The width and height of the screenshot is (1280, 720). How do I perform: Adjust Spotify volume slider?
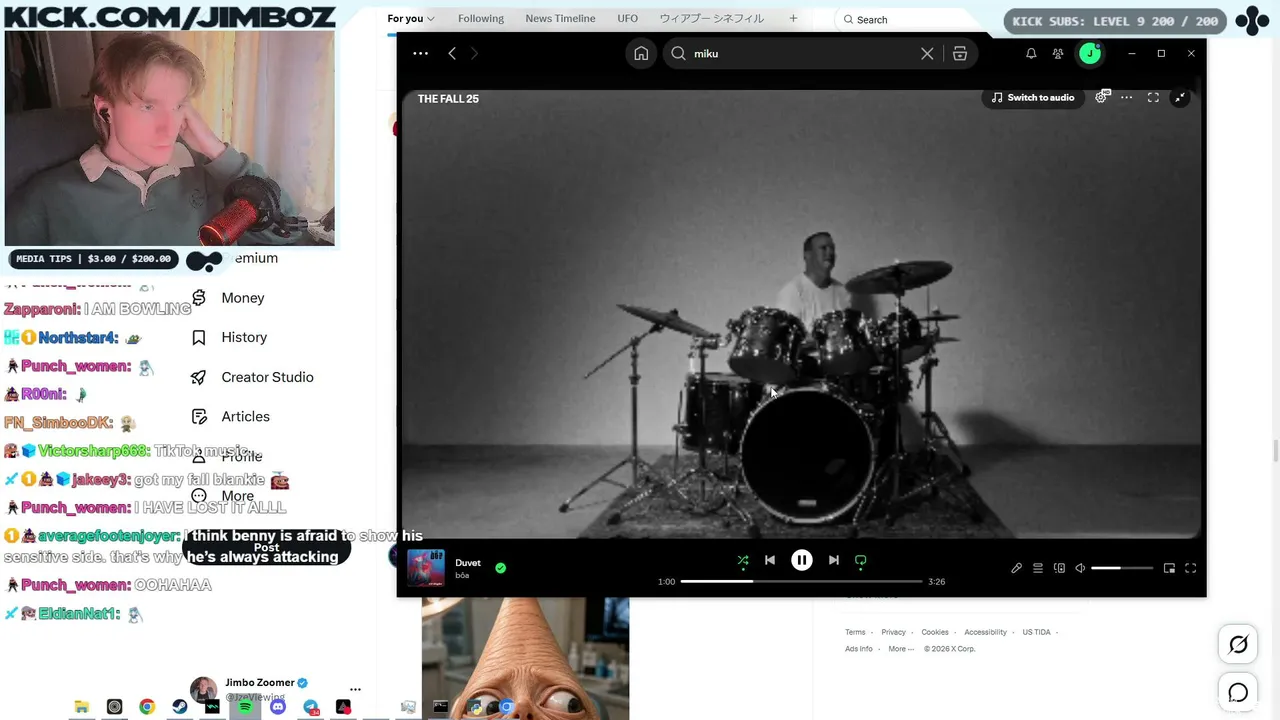tap(1122, 568)
